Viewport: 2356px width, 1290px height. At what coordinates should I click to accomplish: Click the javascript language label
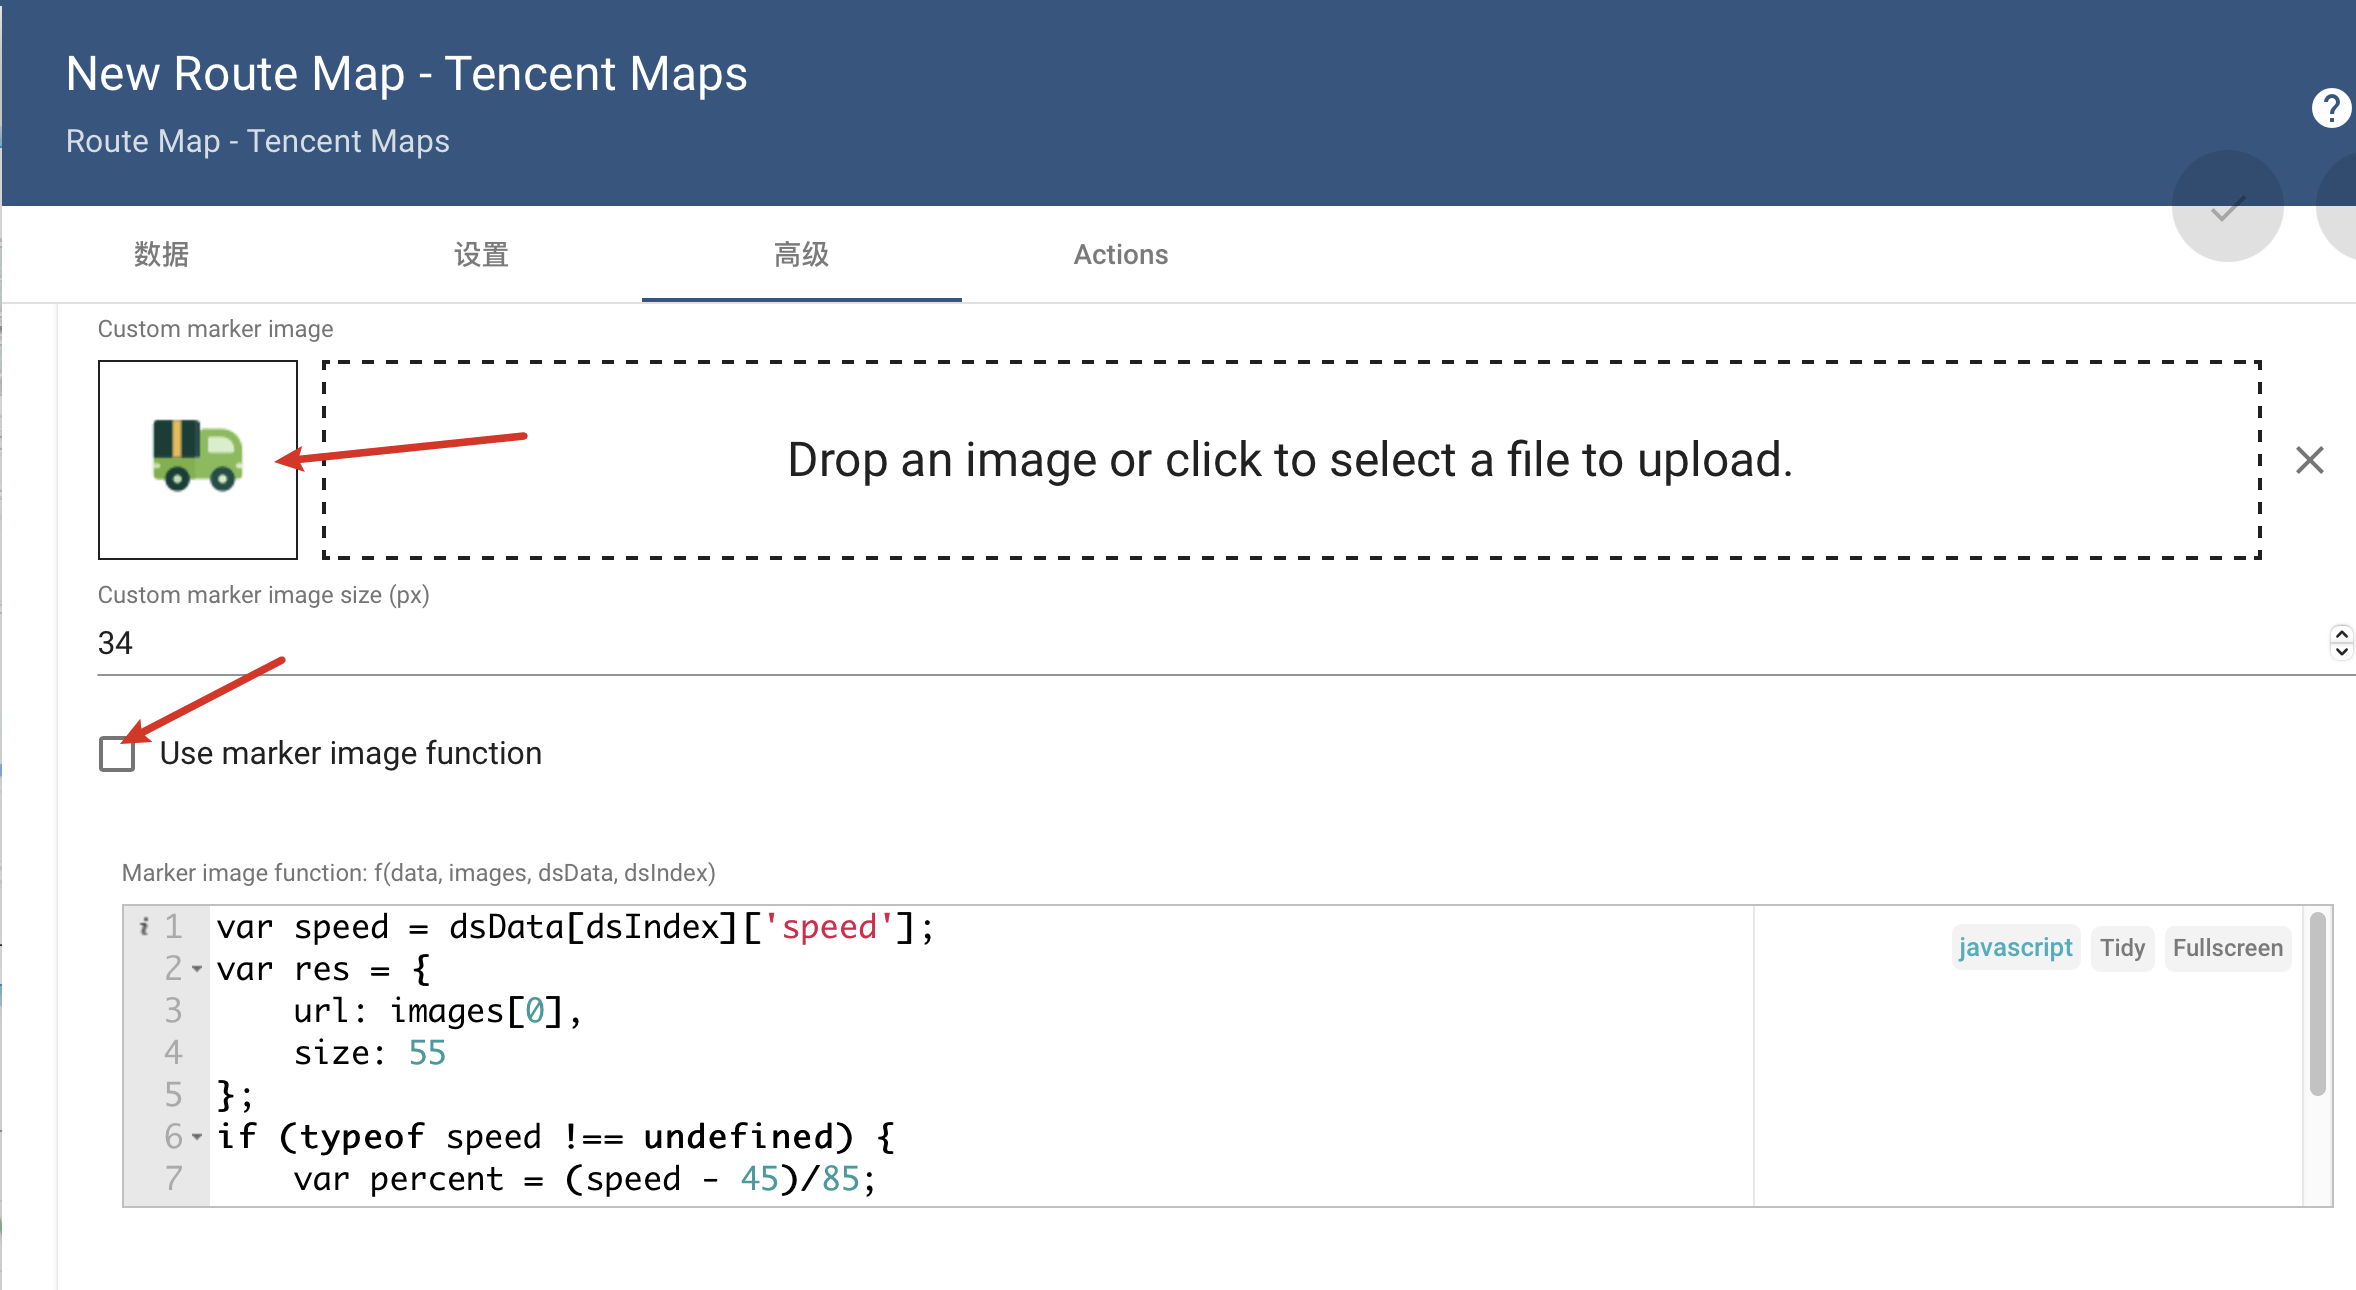click(2015, 948)
